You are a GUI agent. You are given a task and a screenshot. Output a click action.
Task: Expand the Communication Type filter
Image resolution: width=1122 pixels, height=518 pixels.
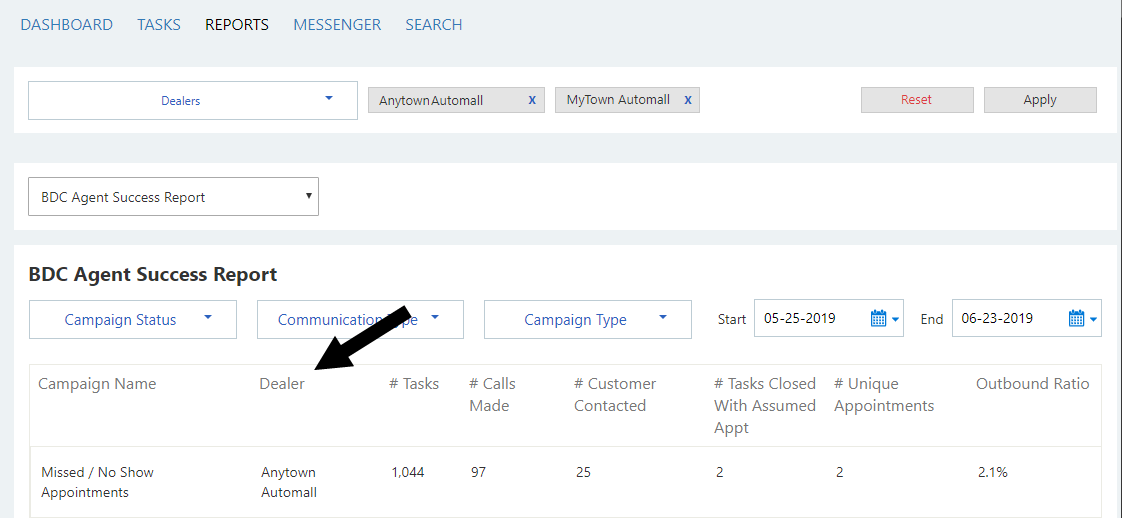click(x=360, y=320)
